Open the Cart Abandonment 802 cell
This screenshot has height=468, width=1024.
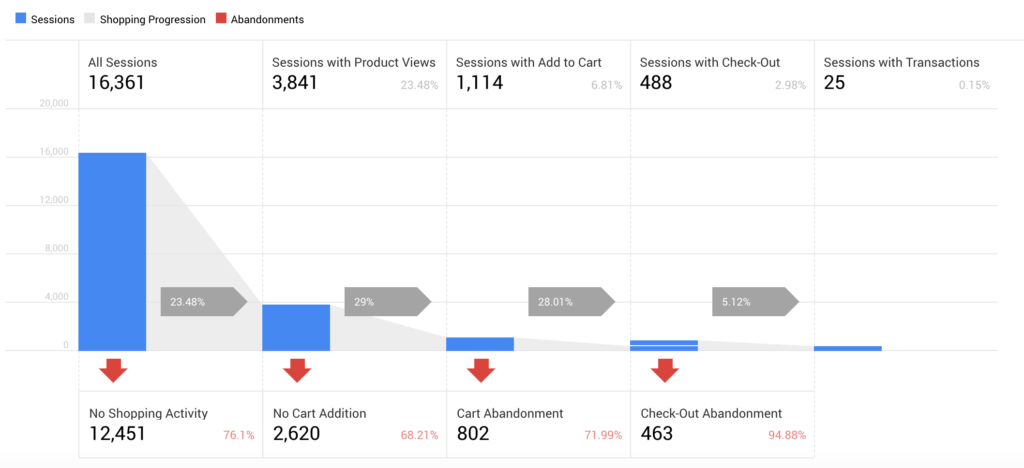[x=539, y=424]
